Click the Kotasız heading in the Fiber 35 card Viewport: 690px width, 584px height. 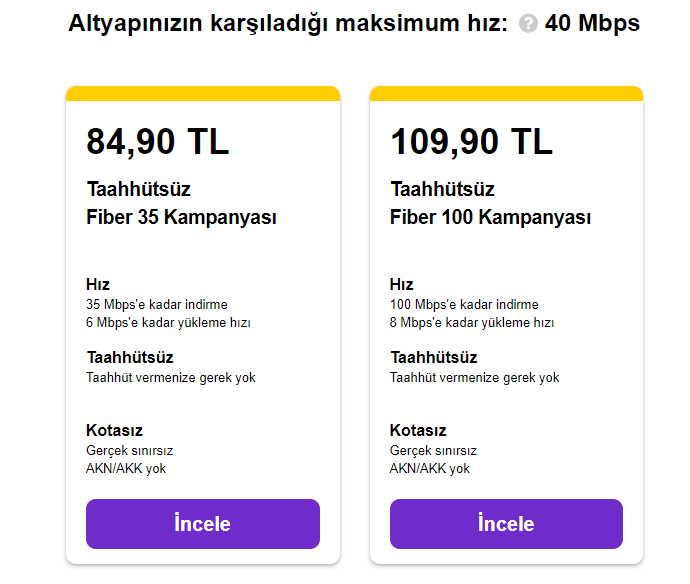pos(114,431)
